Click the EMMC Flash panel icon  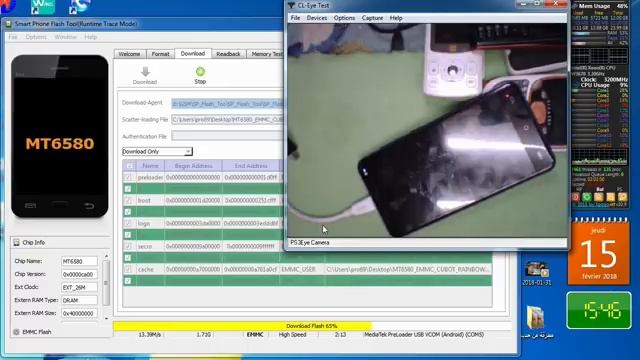pos(16,332)
